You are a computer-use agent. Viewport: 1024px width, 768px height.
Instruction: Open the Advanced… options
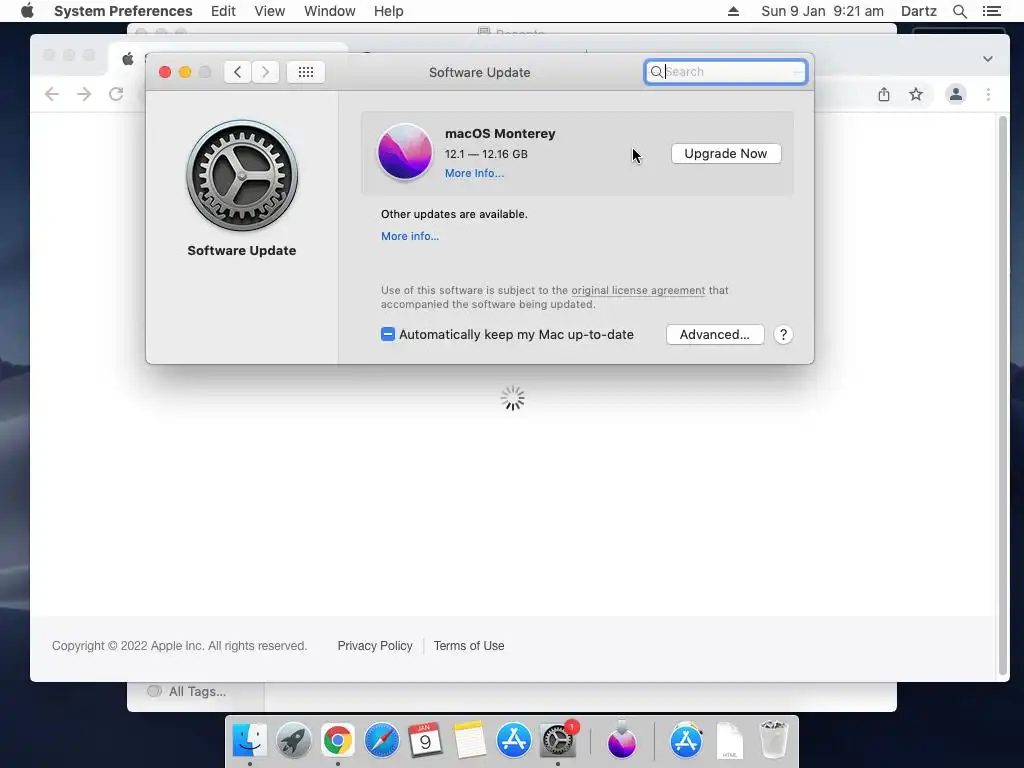coord(714,334)
